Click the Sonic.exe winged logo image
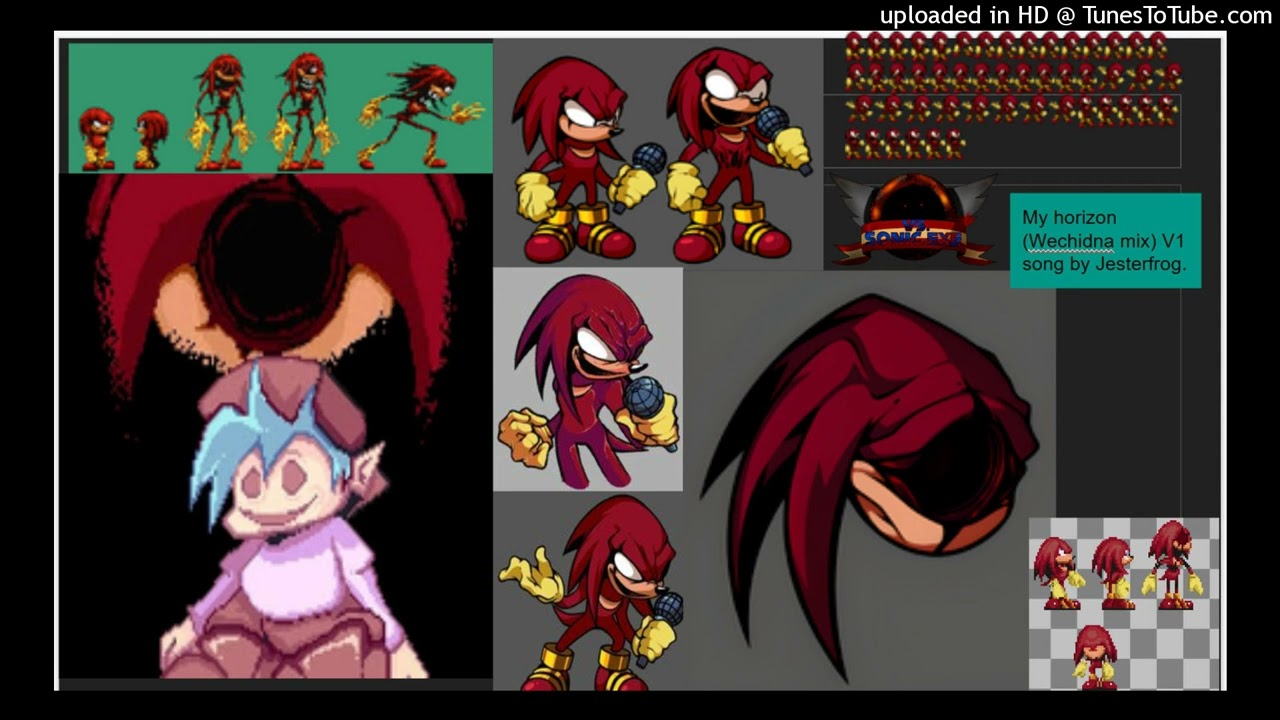The width and height of the screenshot is (1280, 720). coord(912,222)
